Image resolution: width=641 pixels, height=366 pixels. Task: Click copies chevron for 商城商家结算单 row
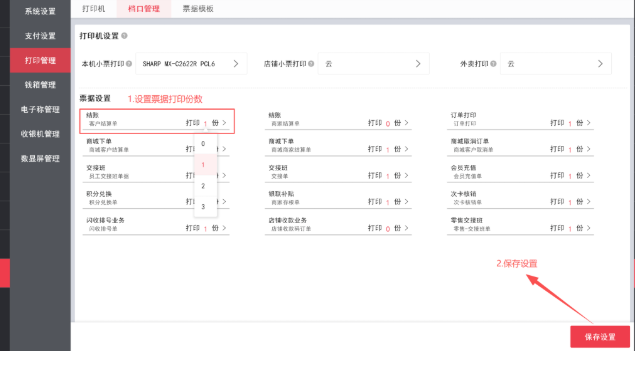click(x=406, y=149)
